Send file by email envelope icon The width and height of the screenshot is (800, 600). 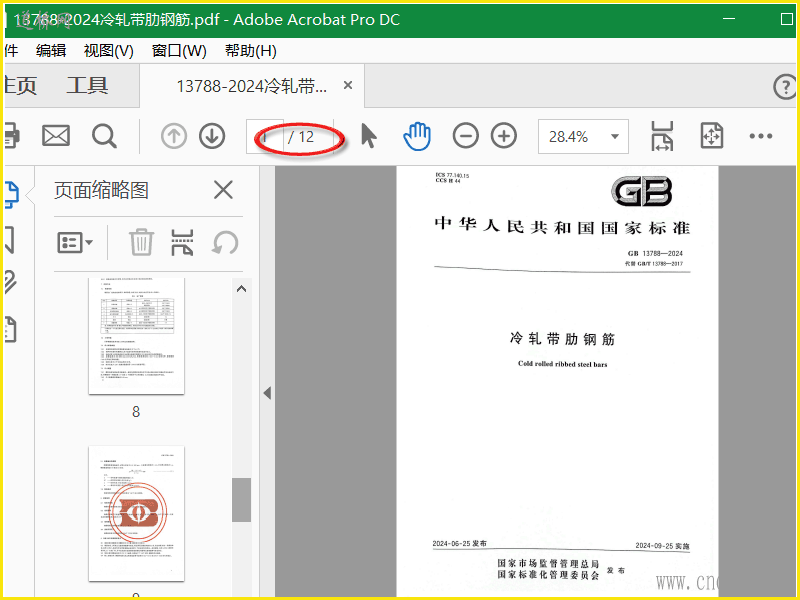[56, 136]
